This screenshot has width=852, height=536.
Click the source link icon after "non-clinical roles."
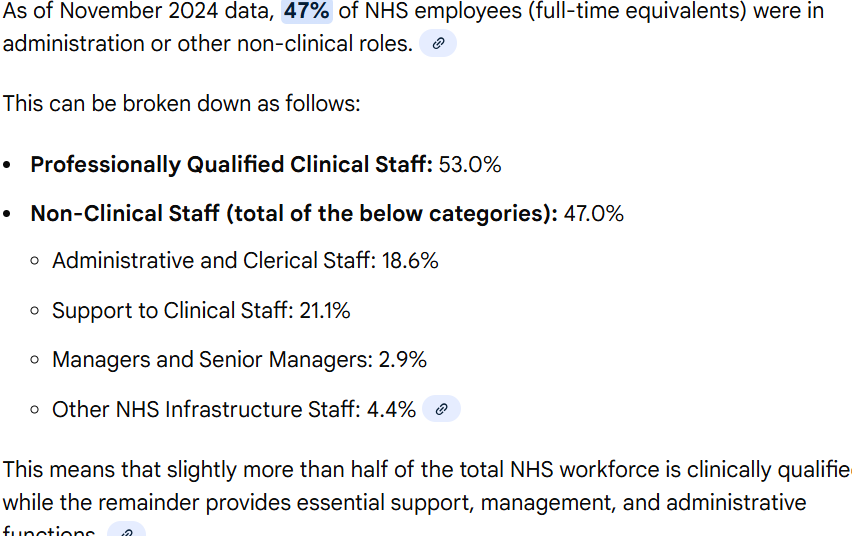[x=437, y=44]
